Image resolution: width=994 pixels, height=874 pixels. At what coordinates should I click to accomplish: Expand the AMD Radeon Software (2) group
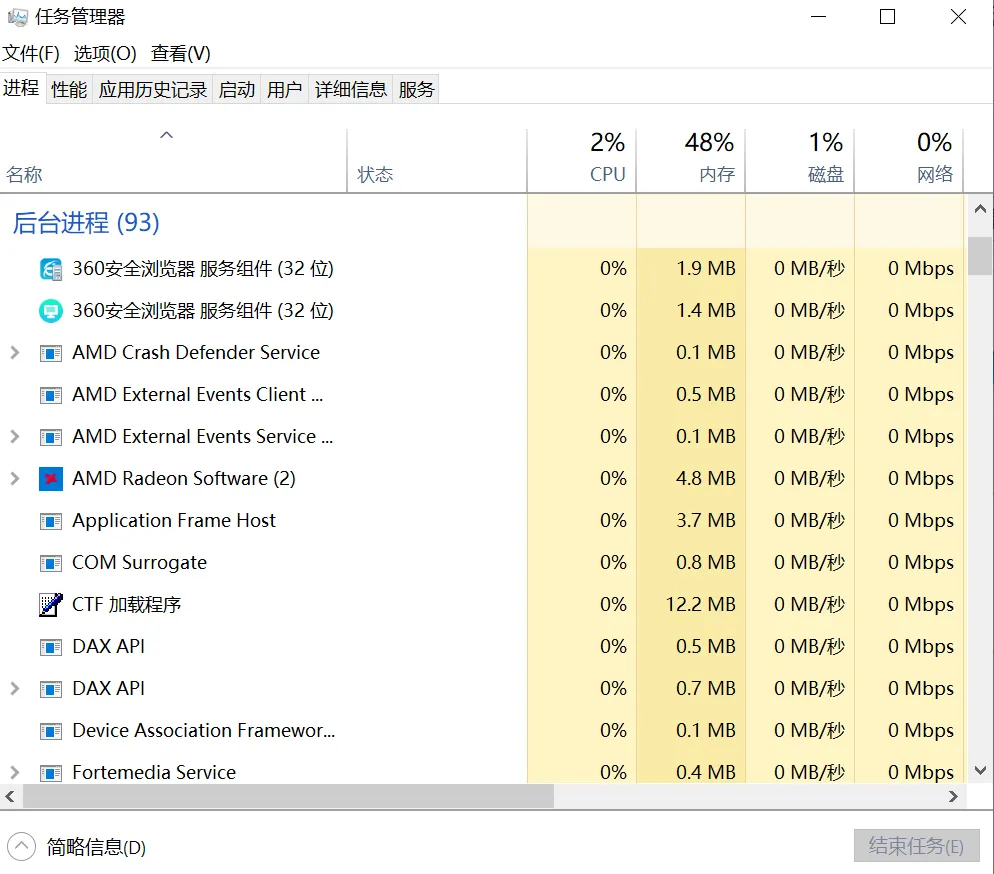[x=14, y=479]
